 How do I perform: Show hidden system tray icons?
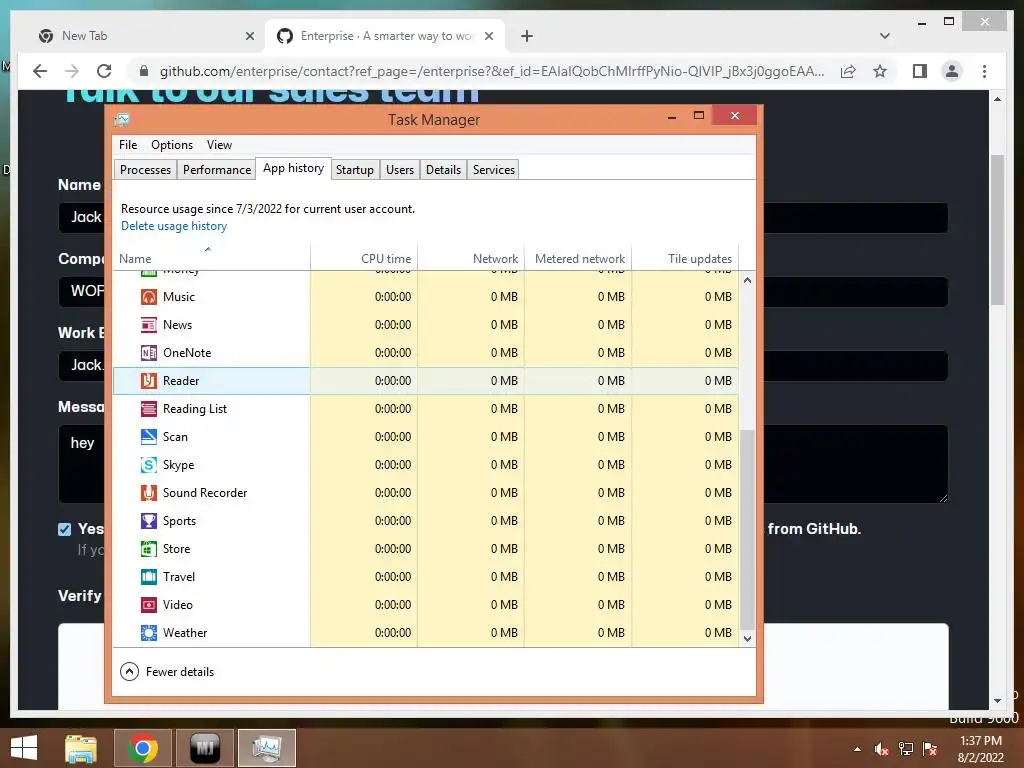tap(857, 749)
